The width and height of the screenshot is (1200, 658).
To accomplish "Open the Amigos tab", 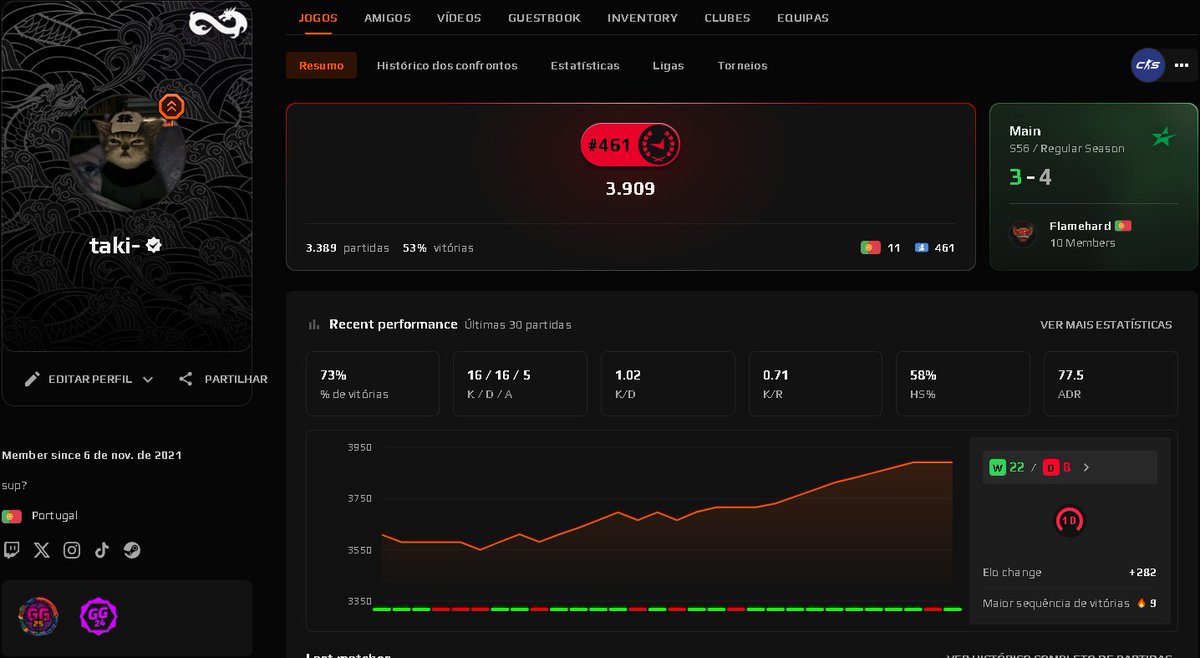I will coord(387,18).
